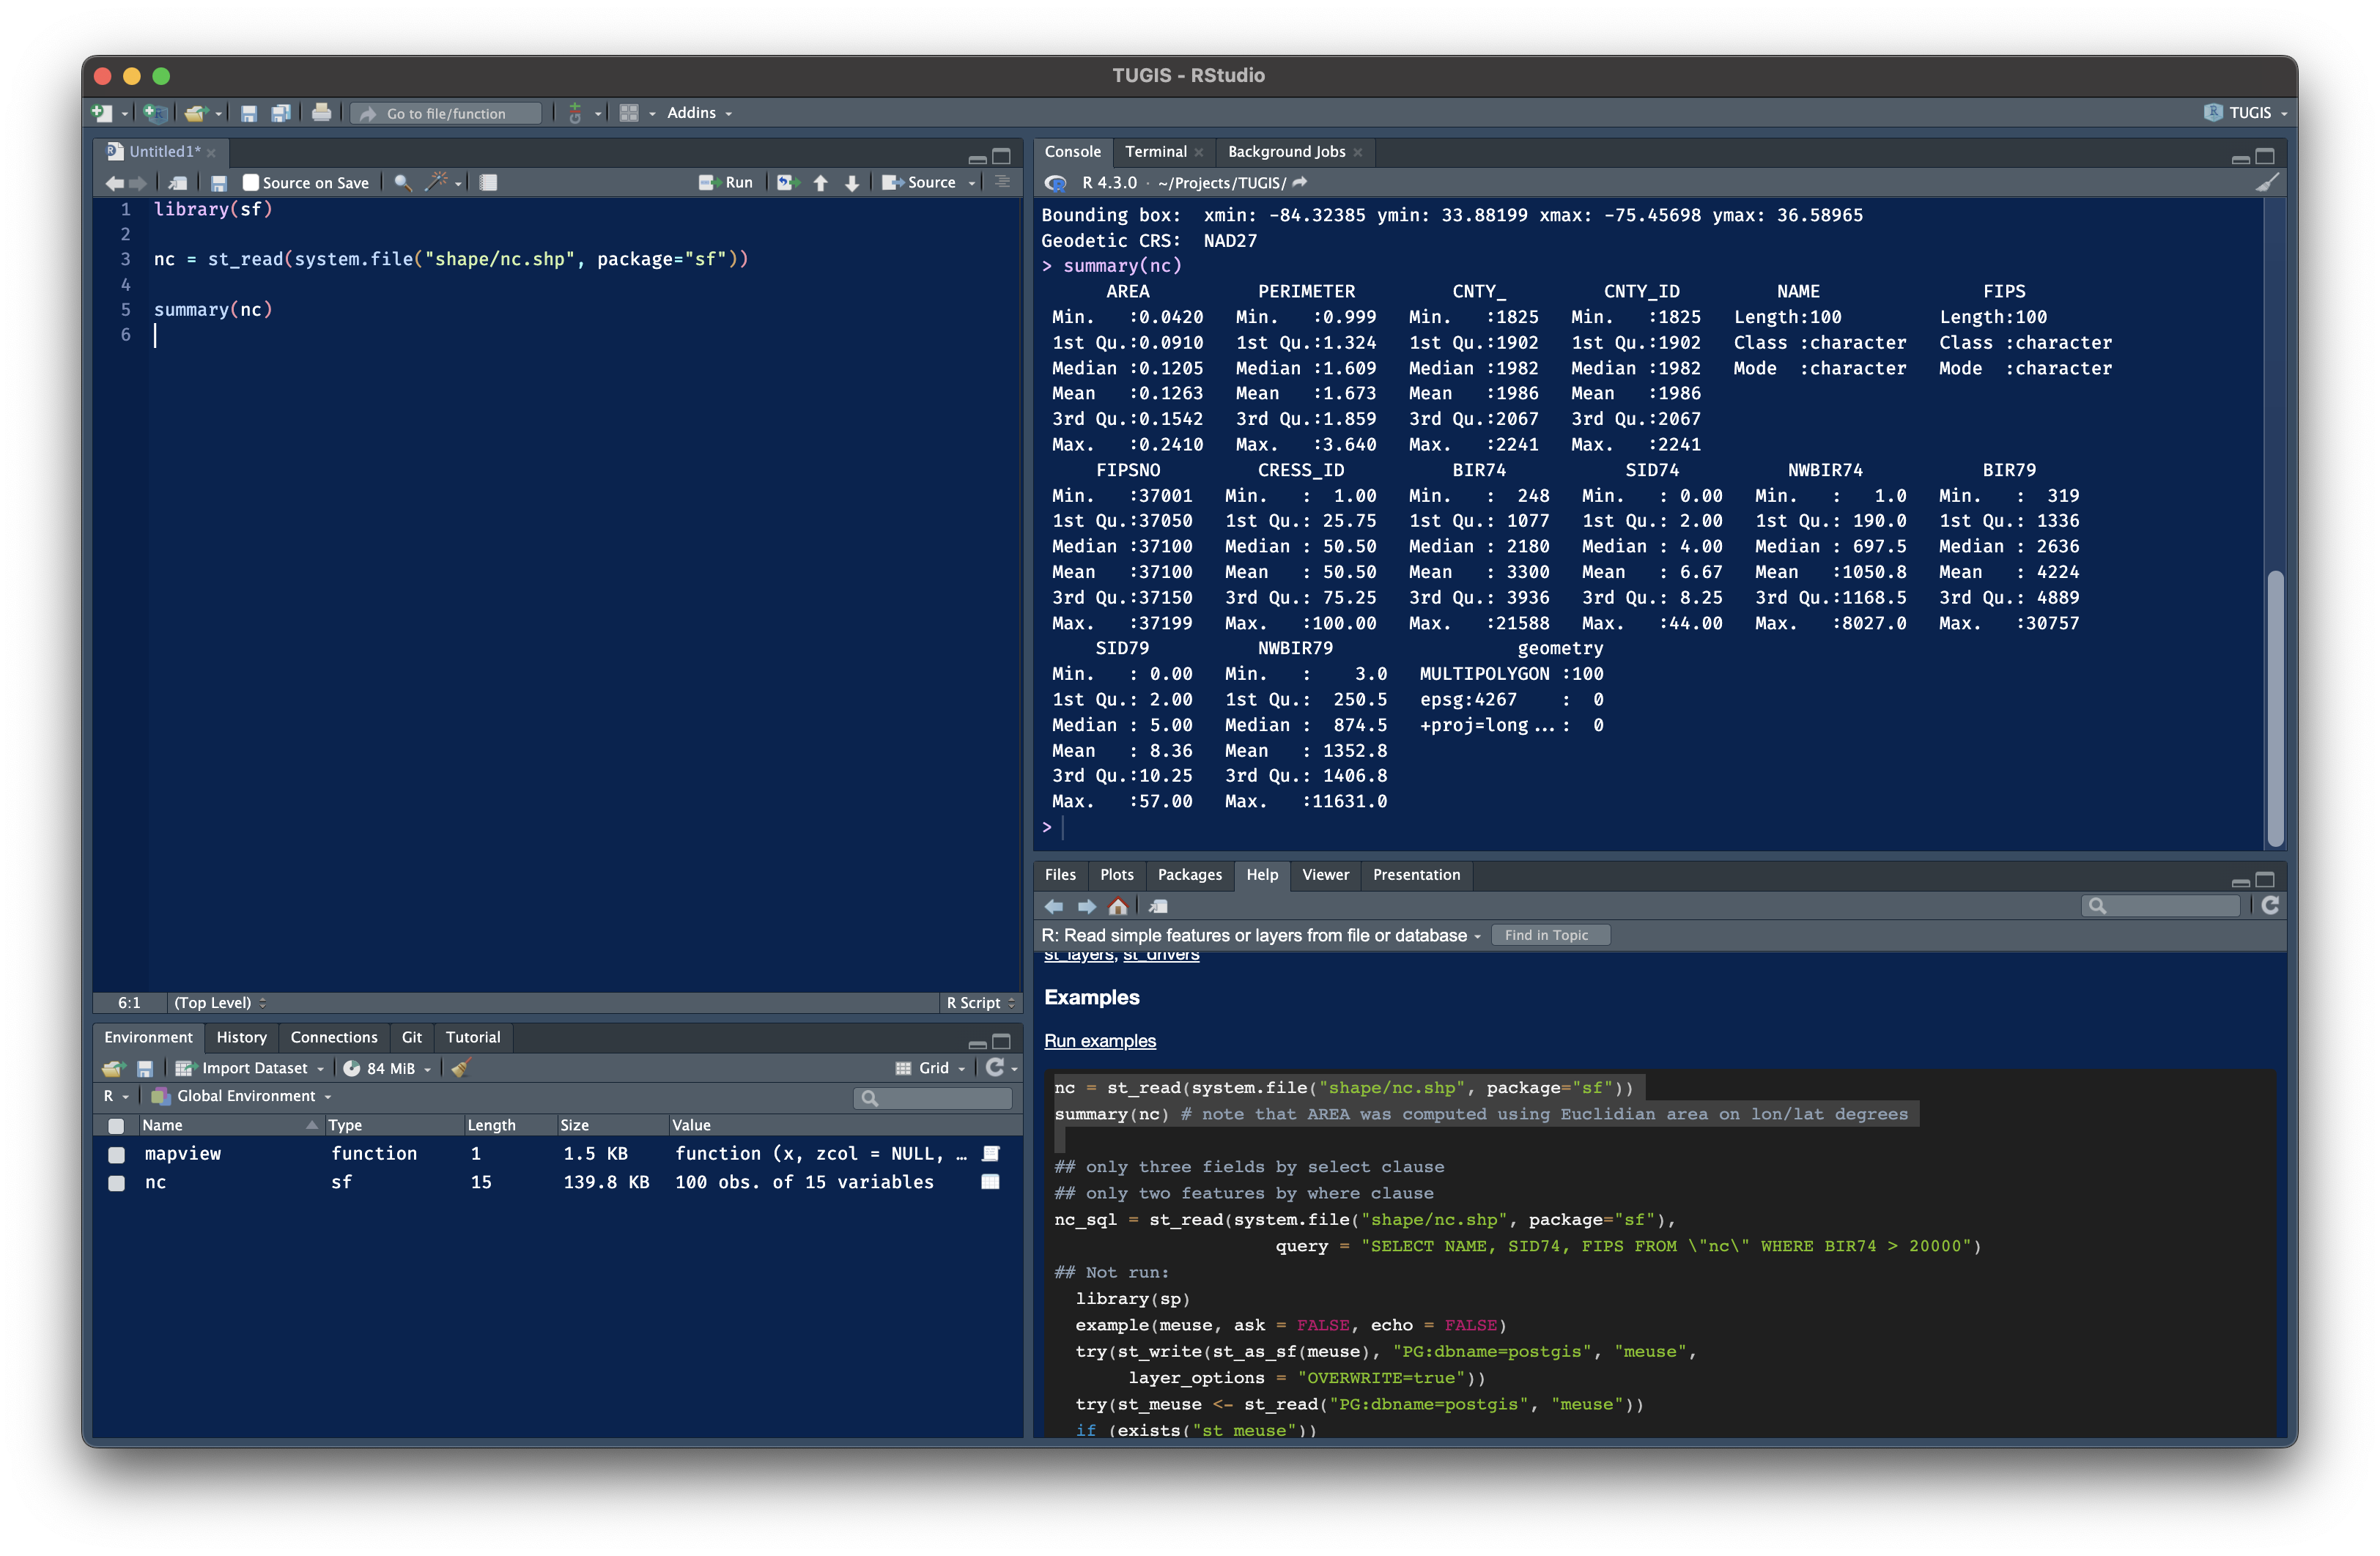The width and height of the screenshot is (2380, 1556).
Task: Click the Find in Topic field
Action: 1548,935
